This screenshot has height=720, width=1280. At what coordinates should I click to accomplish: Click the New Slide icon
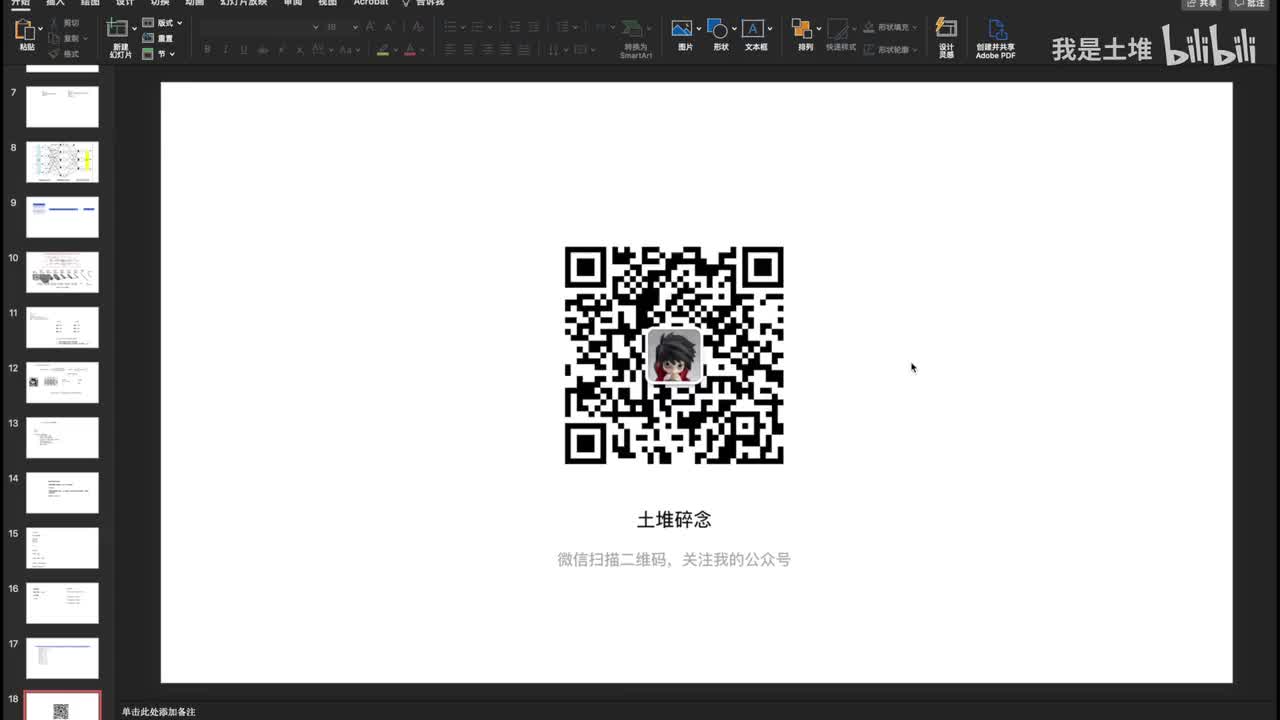(117, 29)
